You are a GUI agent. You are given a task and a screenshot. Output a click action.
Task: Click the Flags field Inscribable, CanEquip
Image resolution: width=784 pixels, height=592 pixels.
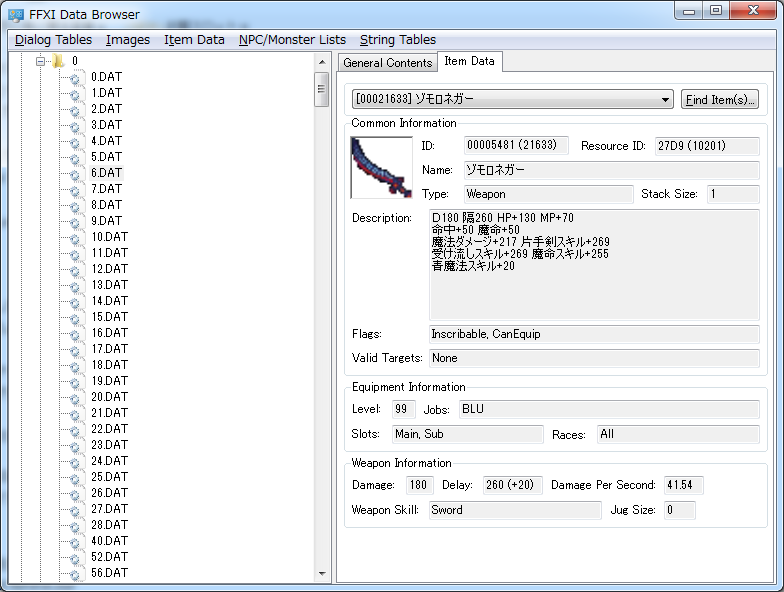594,334
